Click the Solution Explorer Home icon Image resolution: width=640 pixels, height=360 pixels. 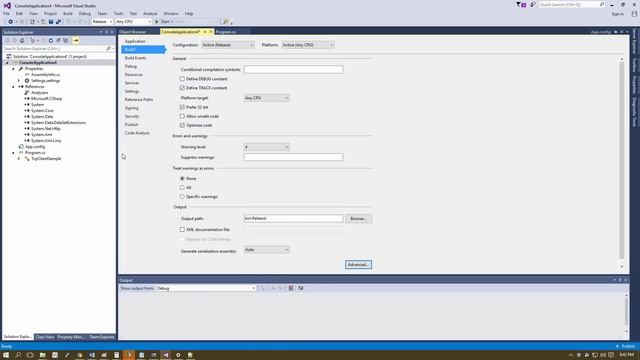coord(22,40)
